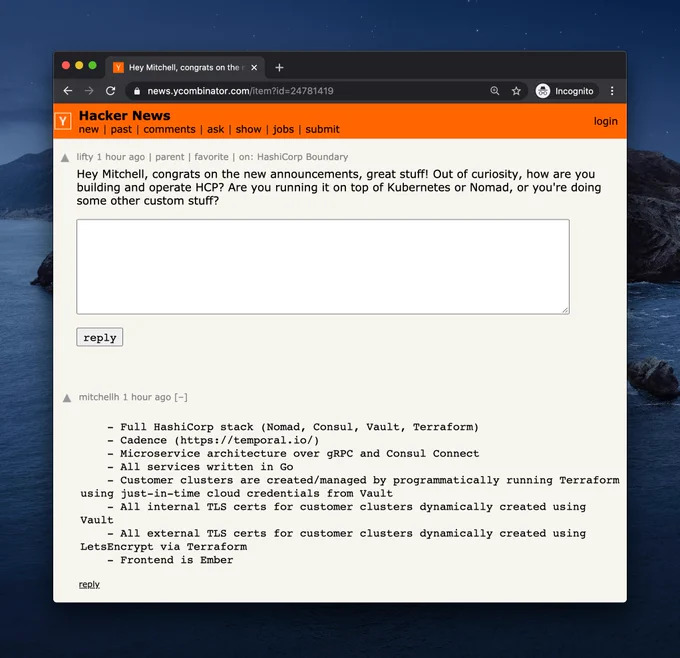Click the yellow macOS minimize button
The height and width of the screenshot is (658, 680).
[79, 65]
